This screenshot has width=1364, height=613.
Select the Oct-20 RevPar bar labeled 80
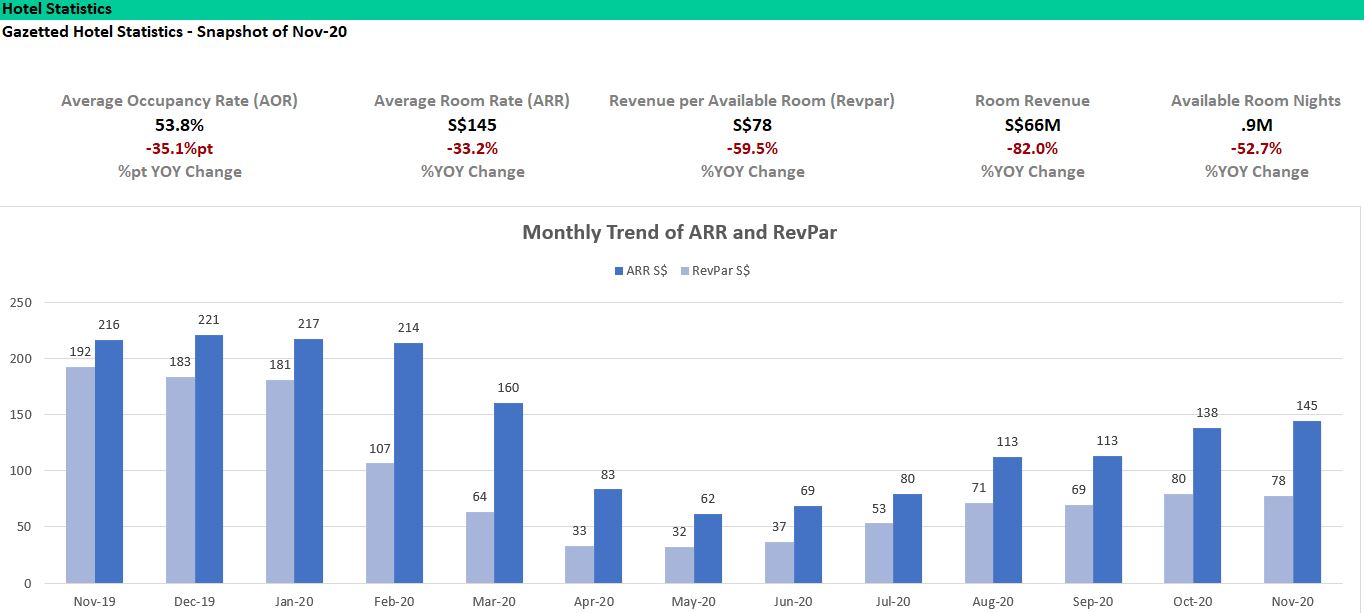(x=1178, y=537)
